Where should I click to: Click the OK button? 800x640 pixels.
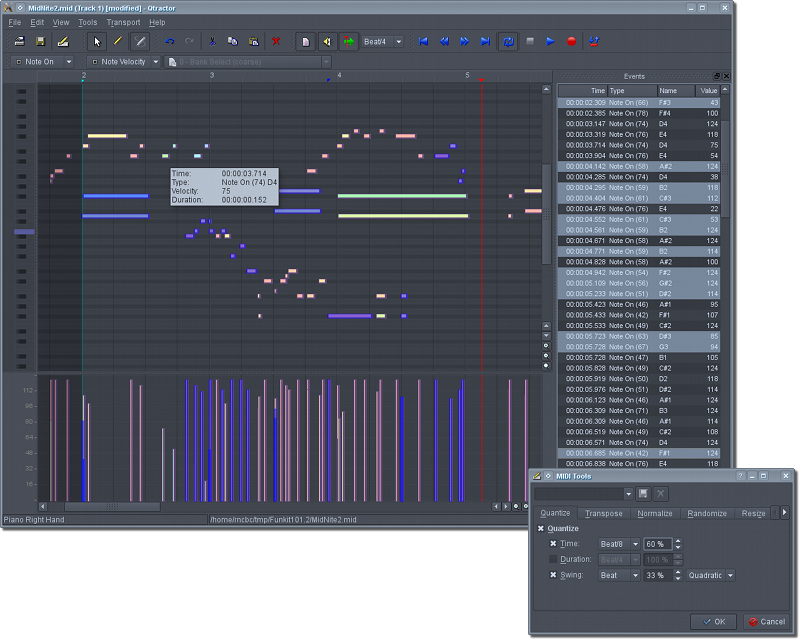pyautogui.click(x=714, y=621)
